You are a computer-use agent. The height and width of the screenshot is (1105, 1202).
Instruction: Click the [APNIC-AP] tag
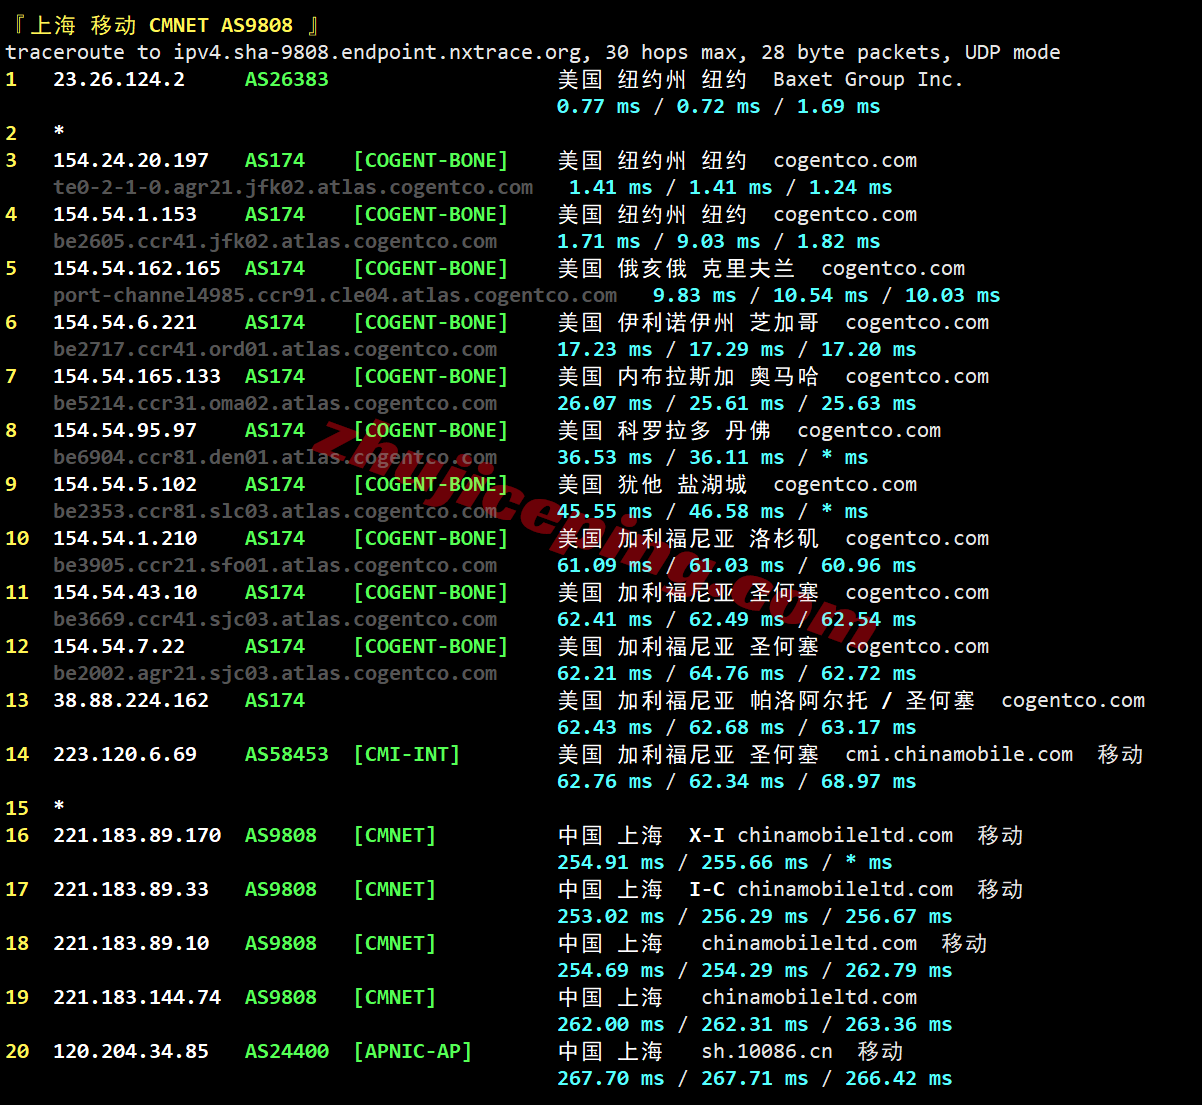413,1051
